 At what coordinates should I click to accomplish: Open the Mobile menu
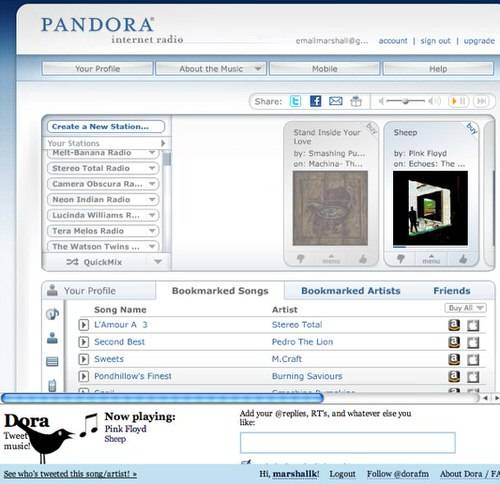pyautogui.click(x=325, y=69)
